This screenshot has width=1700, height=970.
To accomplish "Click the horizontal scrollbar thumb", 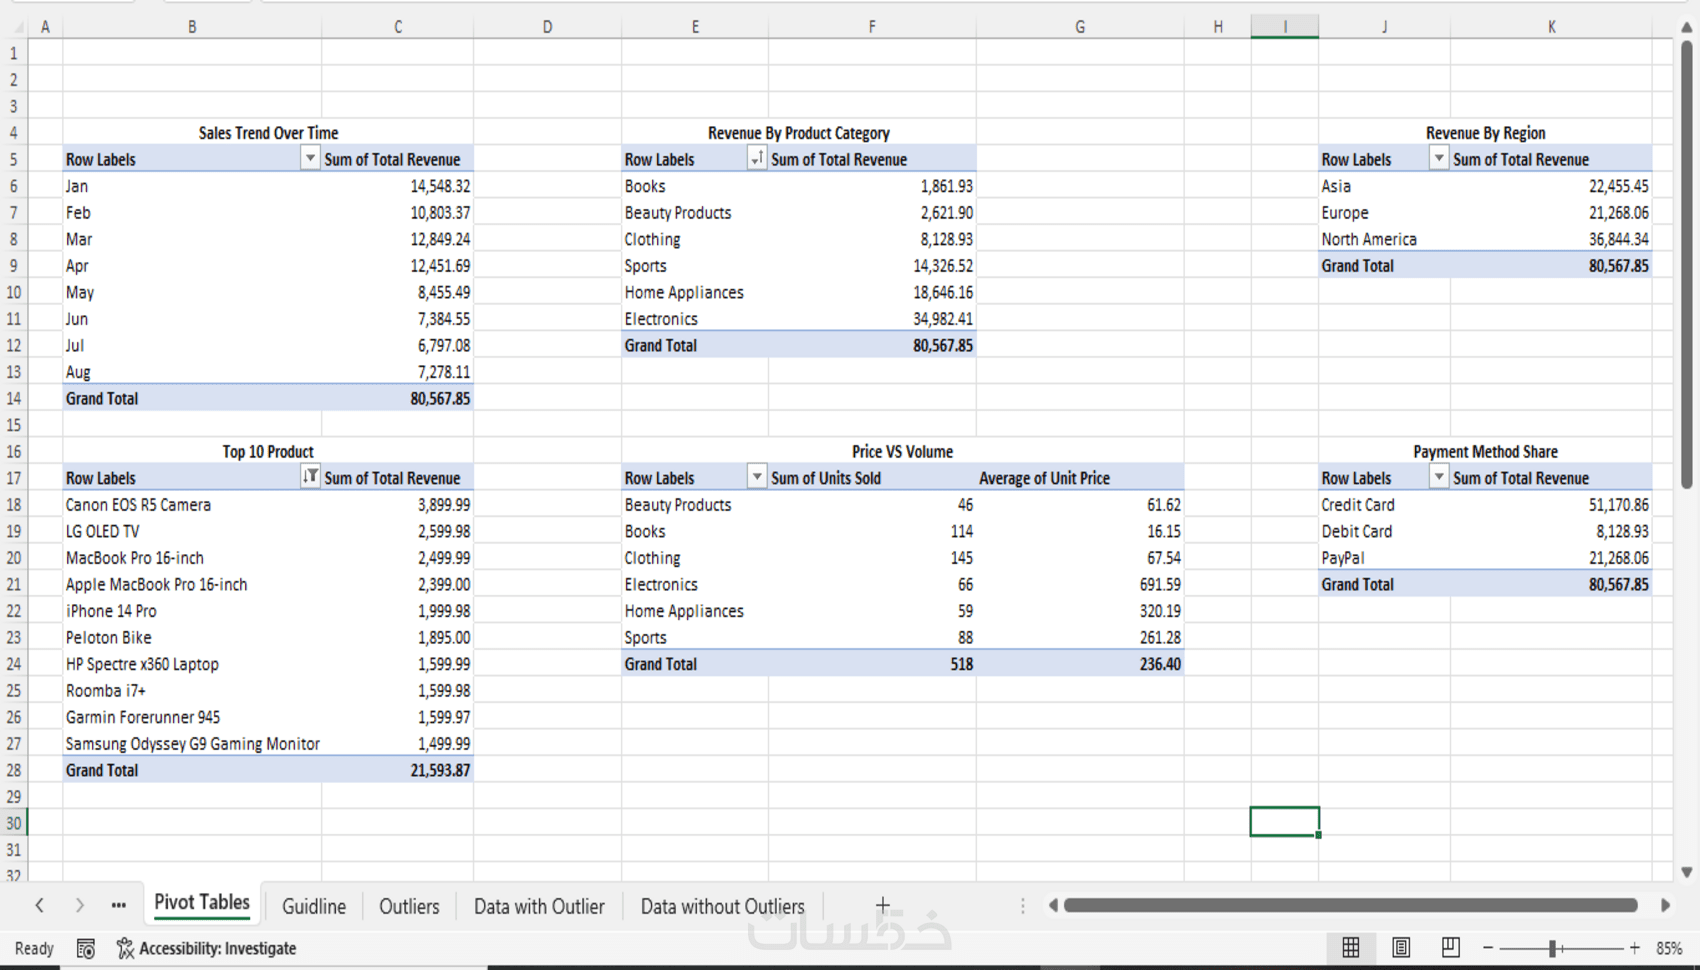I will point(1351,905).
